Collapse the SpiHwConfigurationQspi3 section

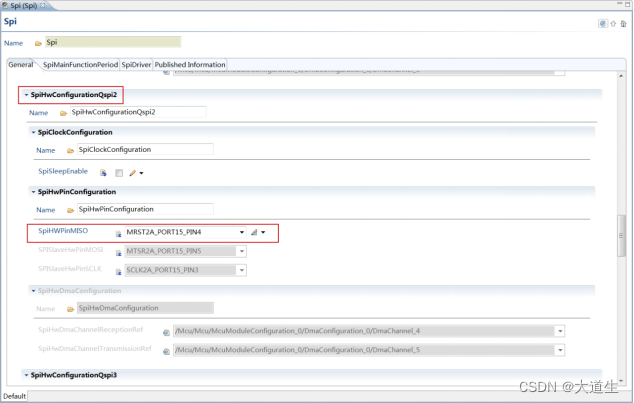(26, 375)
